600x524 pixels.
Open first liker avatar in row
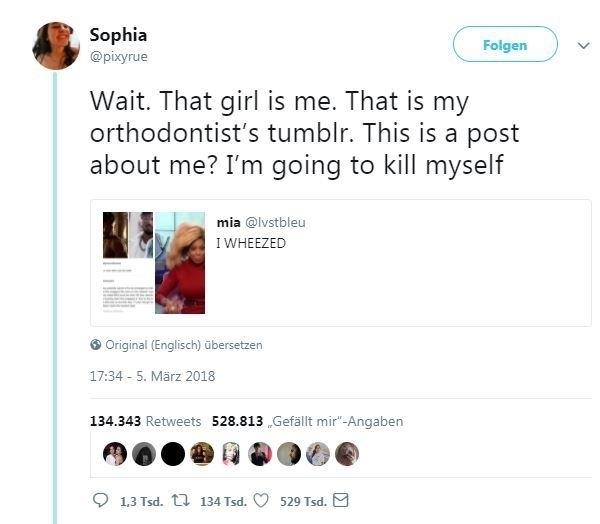coord(115,454)
